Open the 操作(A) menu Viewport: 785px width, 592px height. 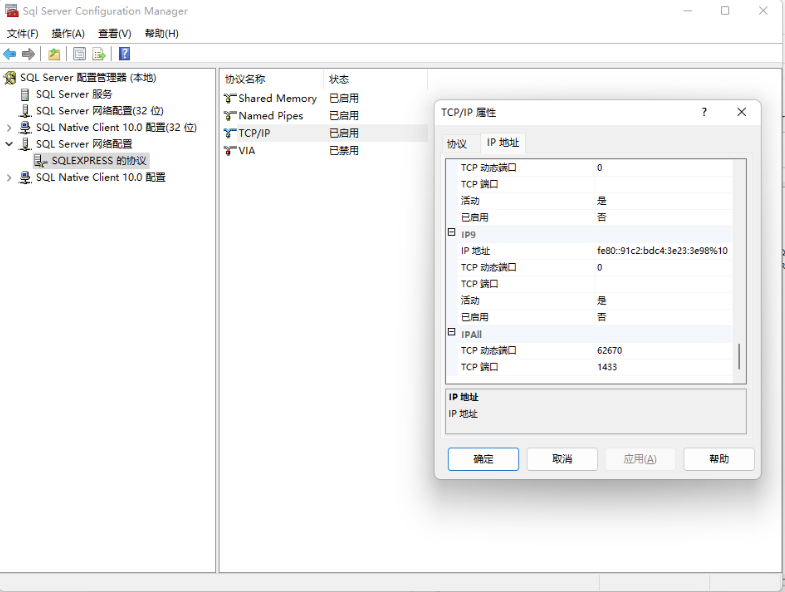point(68,34)
